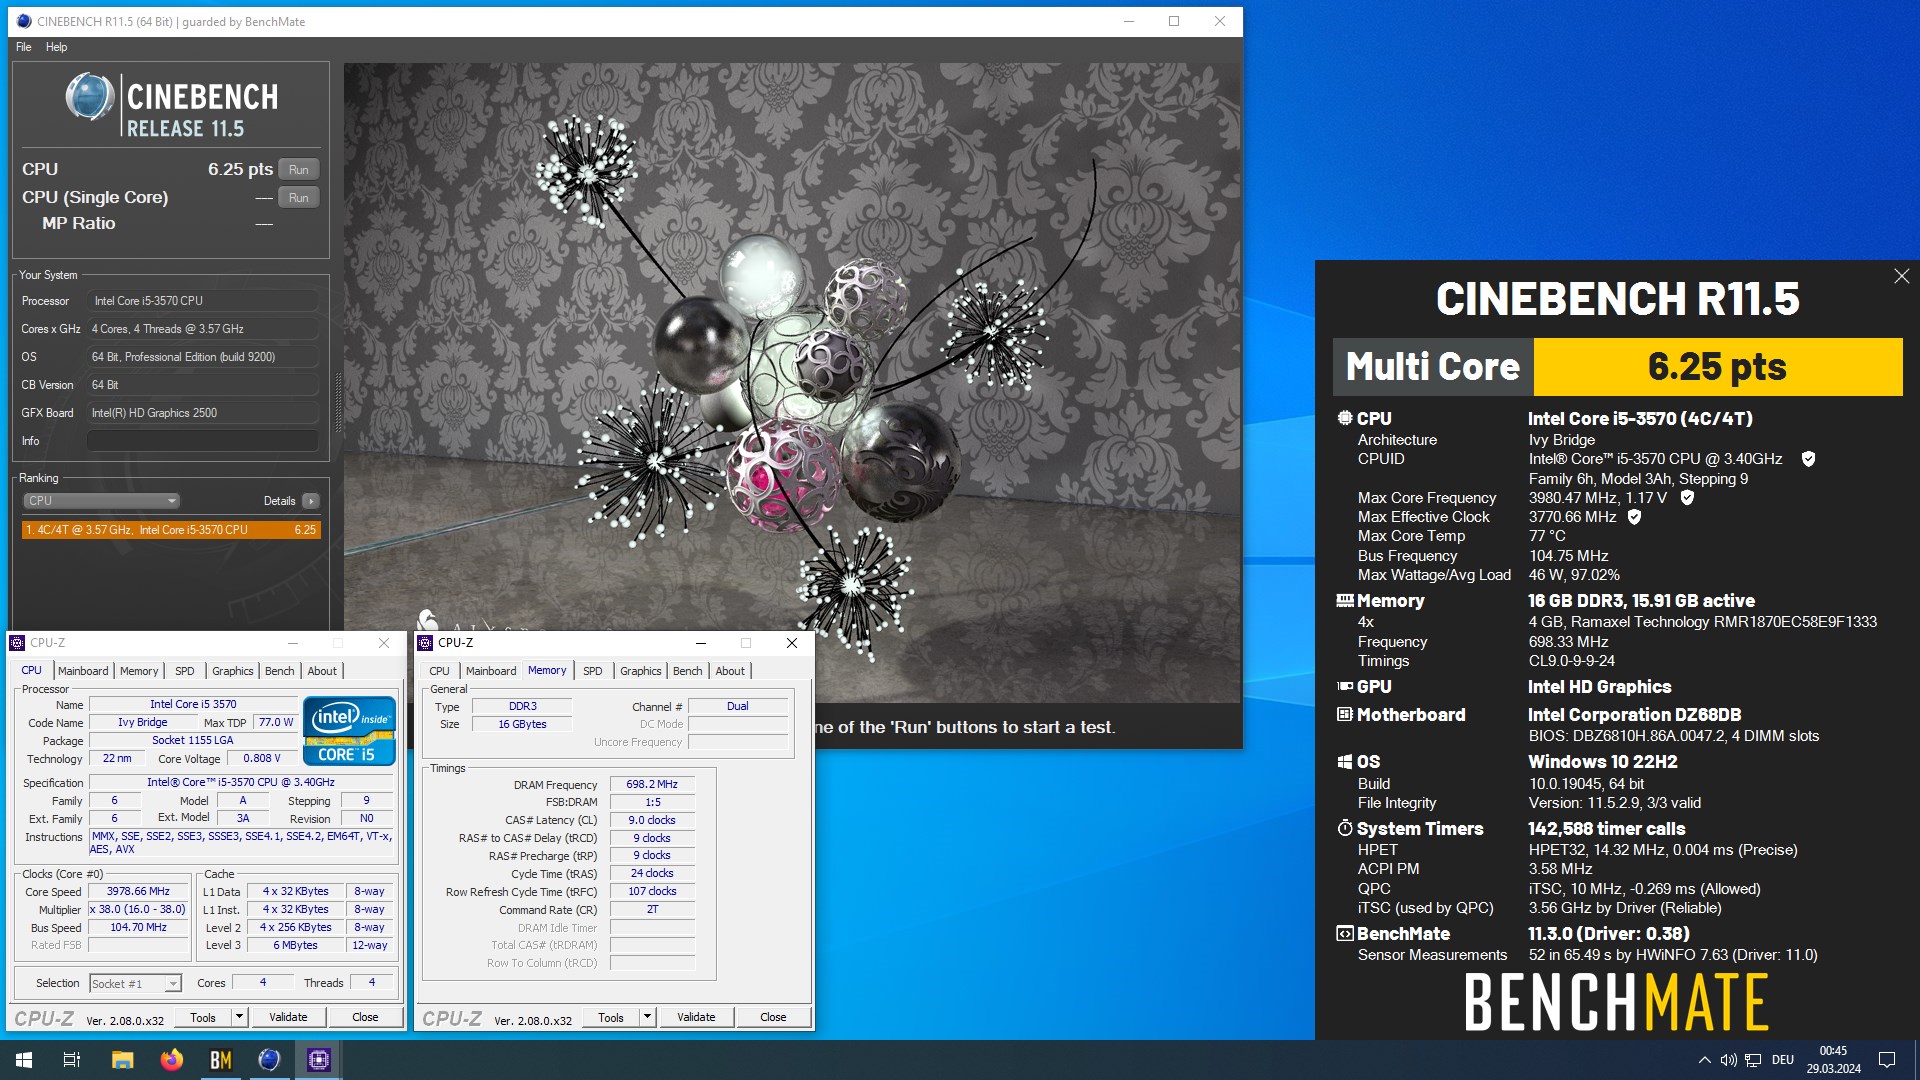
Task: Click the Bus Speed 104.70 MHz value
Action: [x=139, y=928]
